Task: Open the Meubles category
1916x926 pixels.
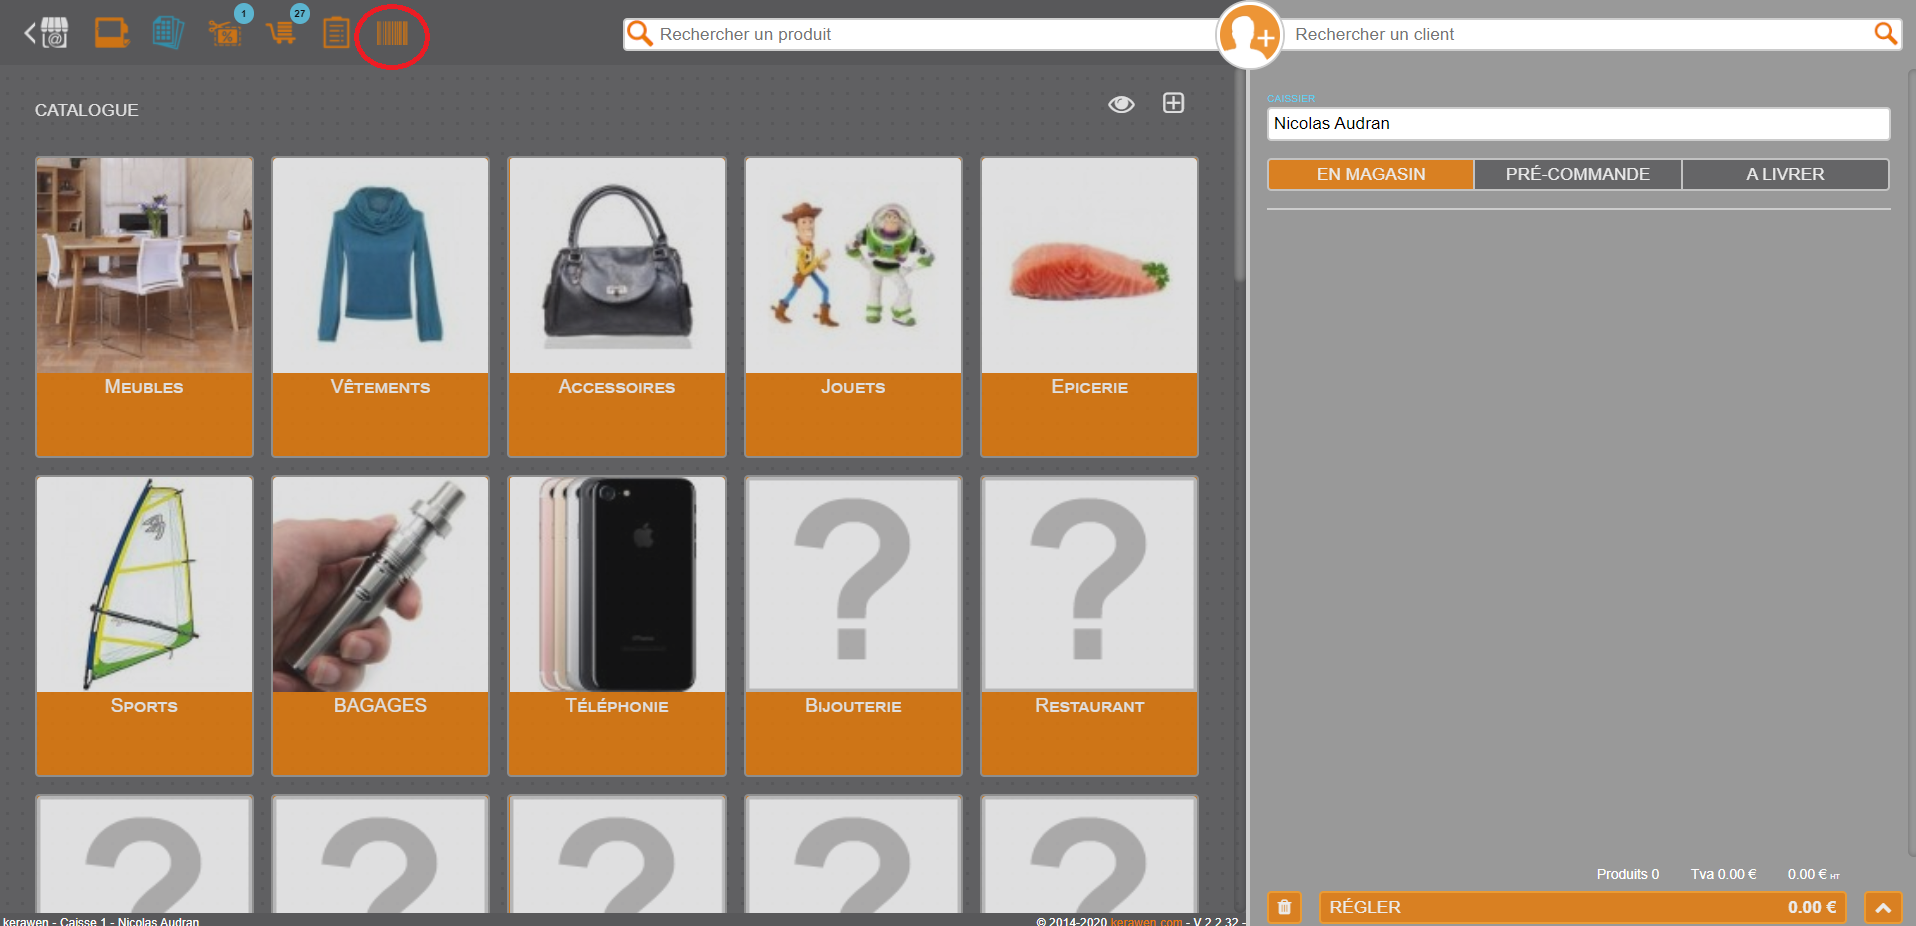Action: pyautogui.click(x=144, y=306)
